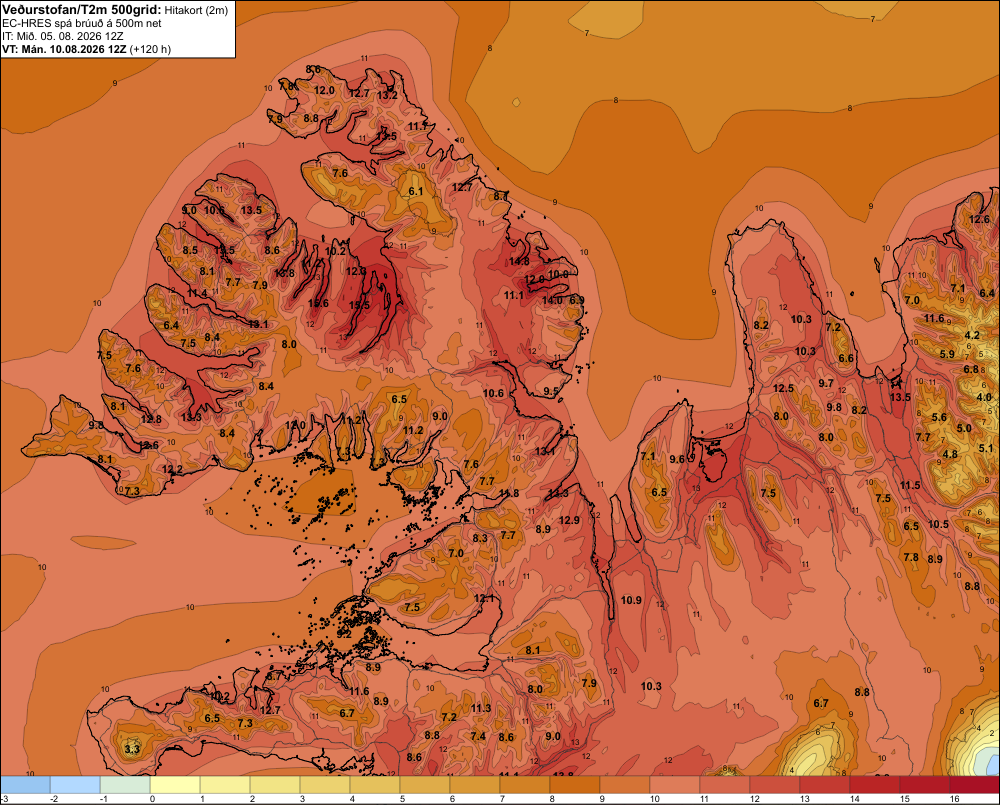Select the pale yellow 0 to 1 legend swatch
The height and width of the screenshot is (805, 1000).
pyautogui.click(x=175, y=785)
